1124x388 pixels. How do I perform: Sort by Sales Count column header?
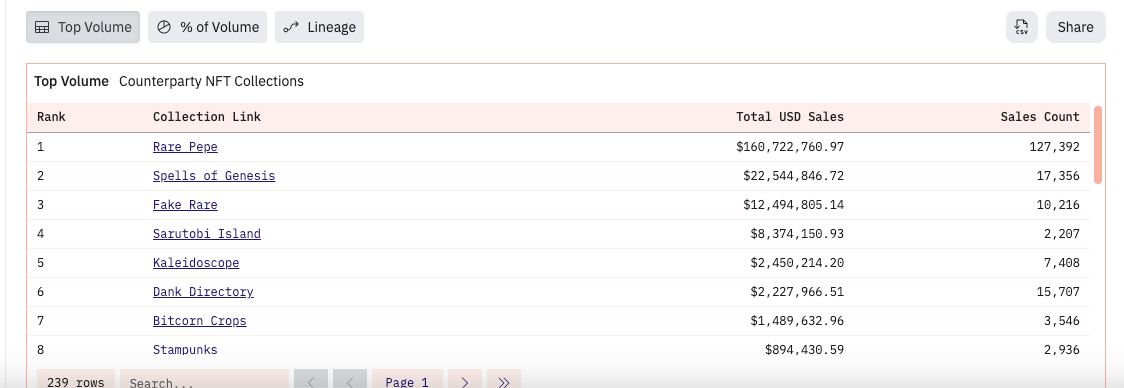1039,117
